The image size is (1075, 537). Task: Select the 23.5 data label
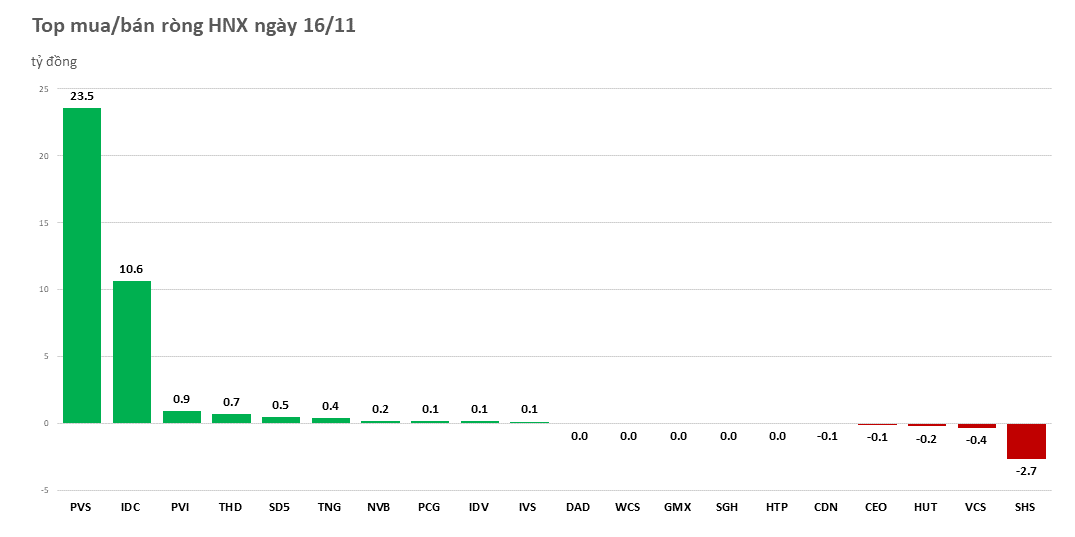[x=82, y=96]
